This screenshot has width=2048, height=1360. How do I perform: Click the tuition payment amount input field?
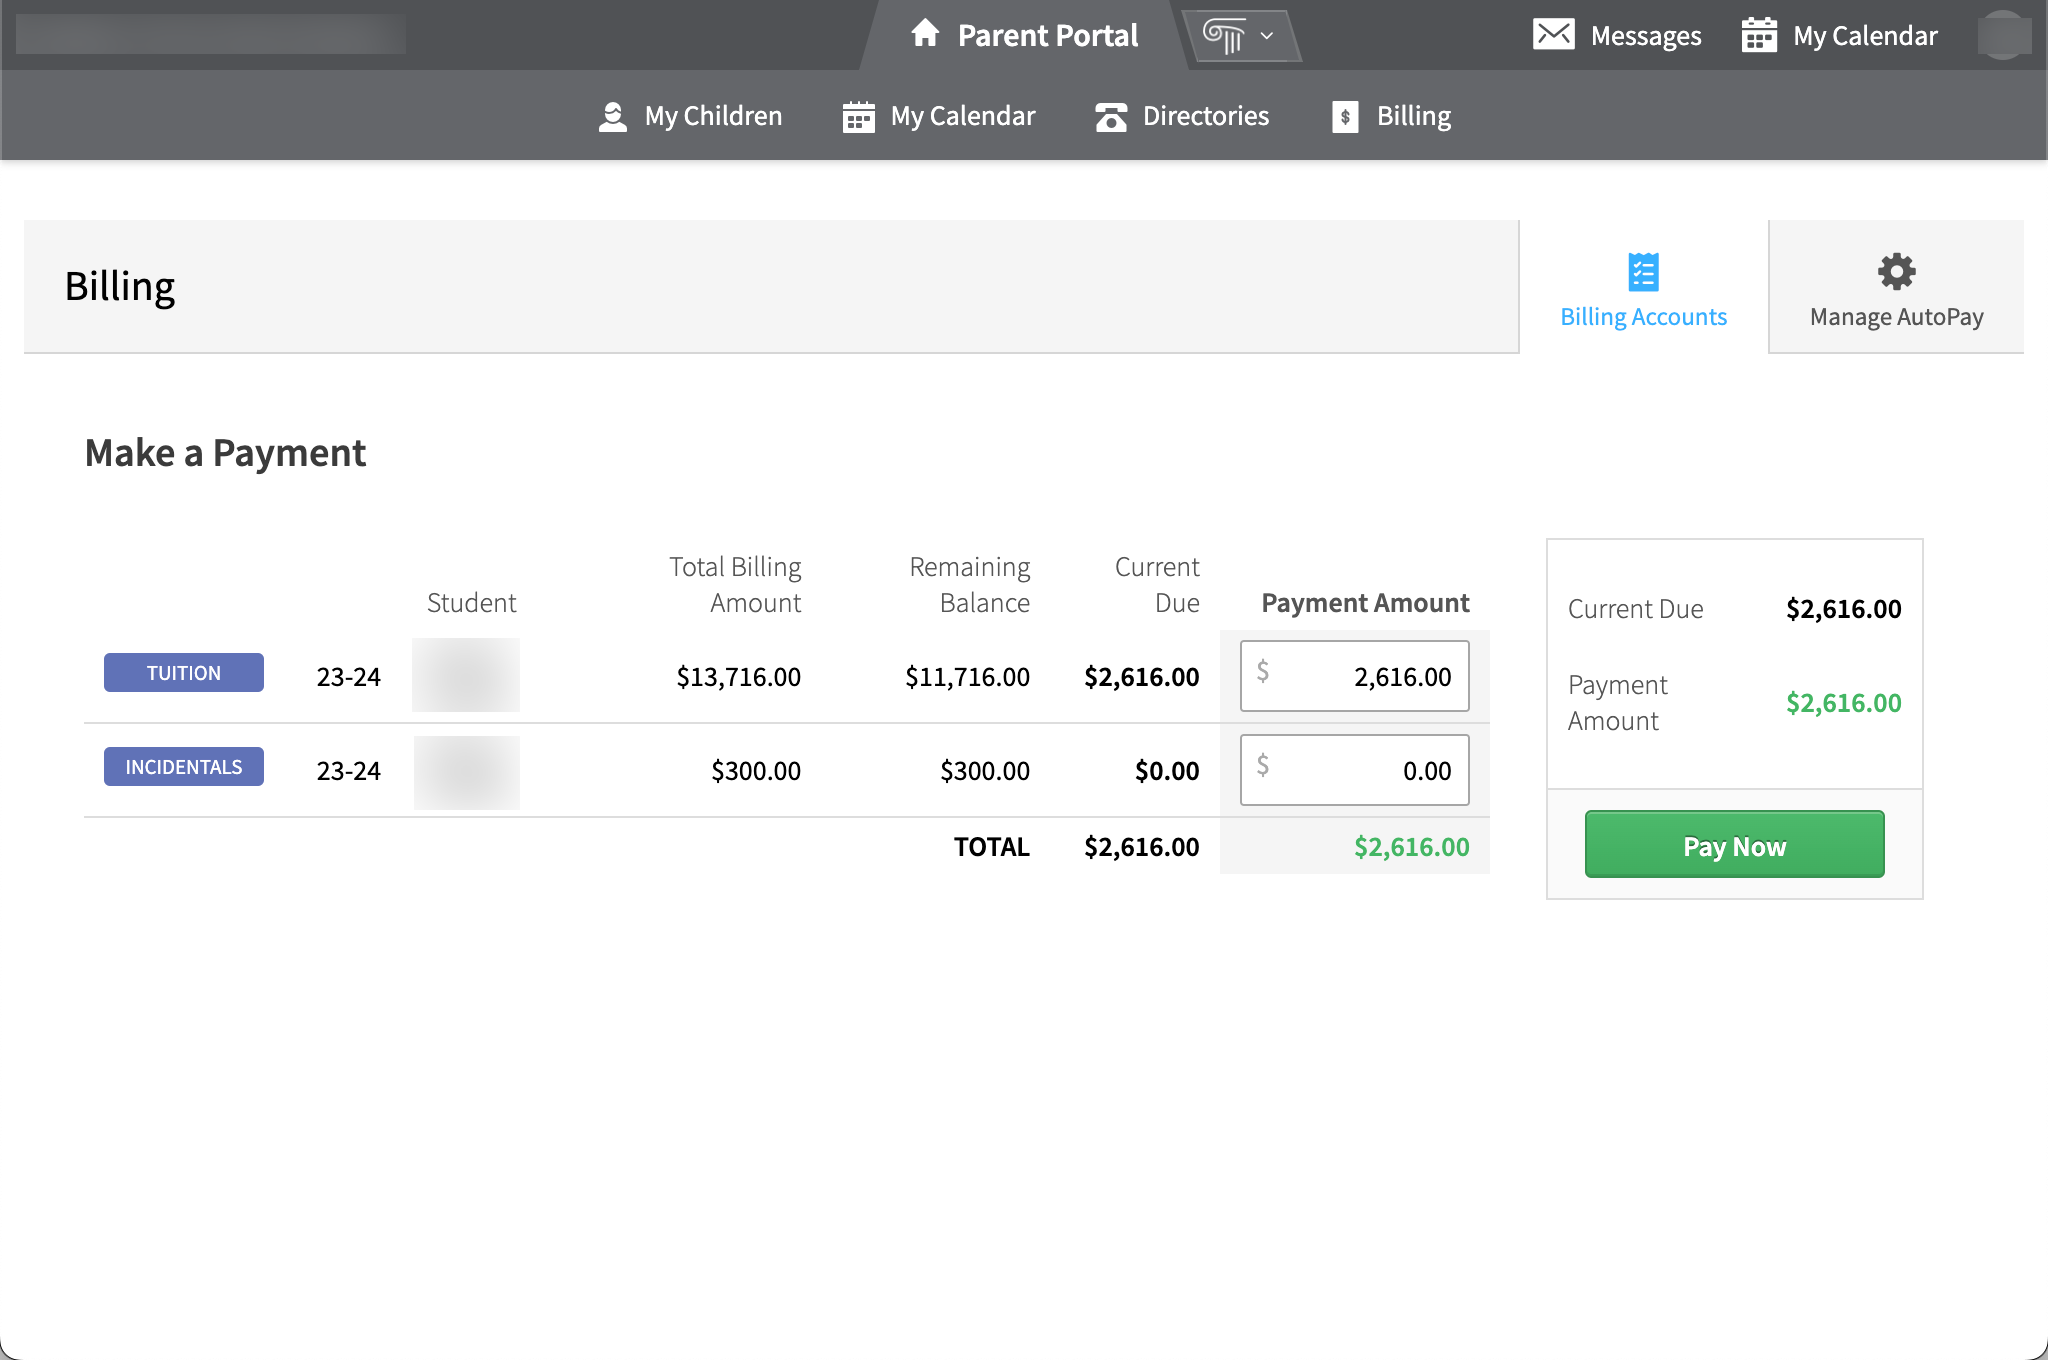click(1354, 676)
